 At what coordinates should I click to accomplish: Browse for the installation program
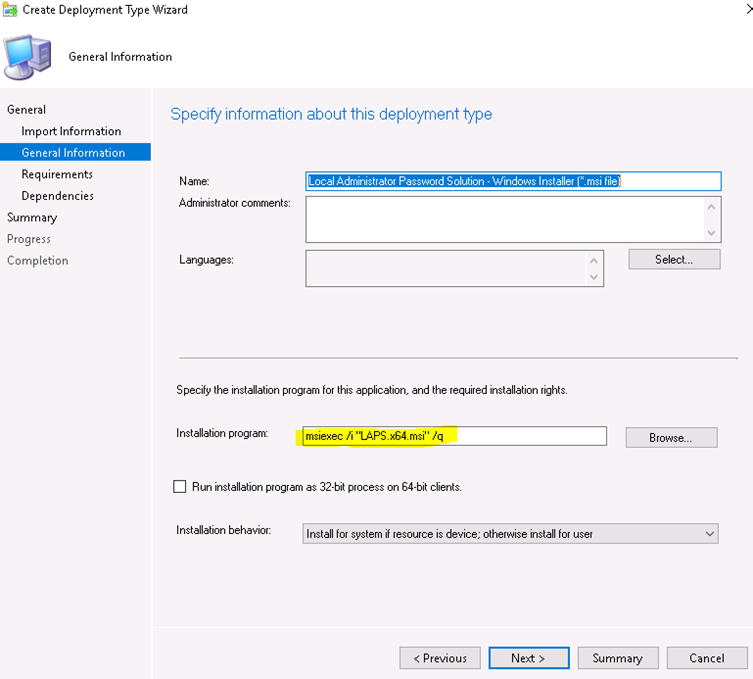tap(671, 437)
